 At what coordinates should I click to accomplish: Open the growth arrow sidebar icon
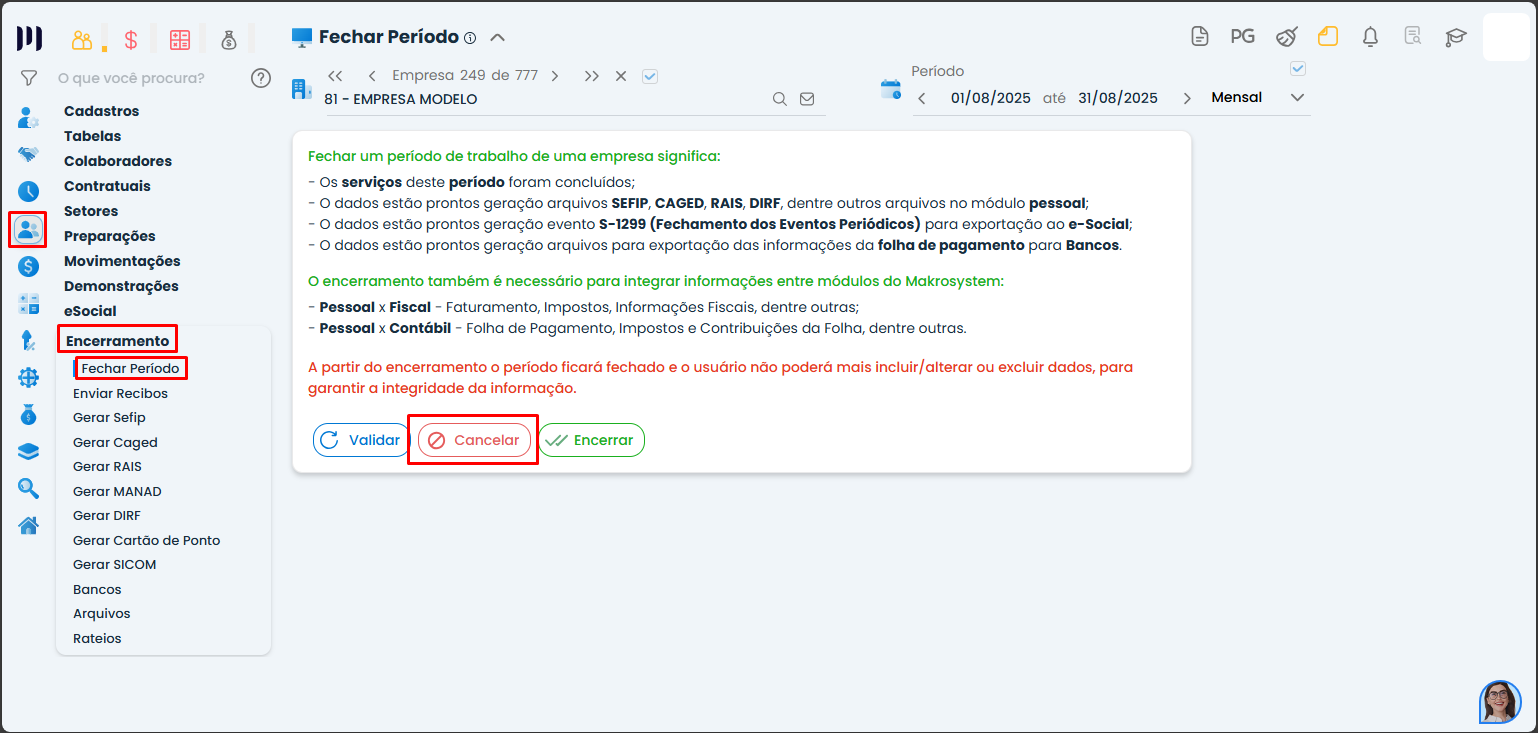tap(29, 340)
